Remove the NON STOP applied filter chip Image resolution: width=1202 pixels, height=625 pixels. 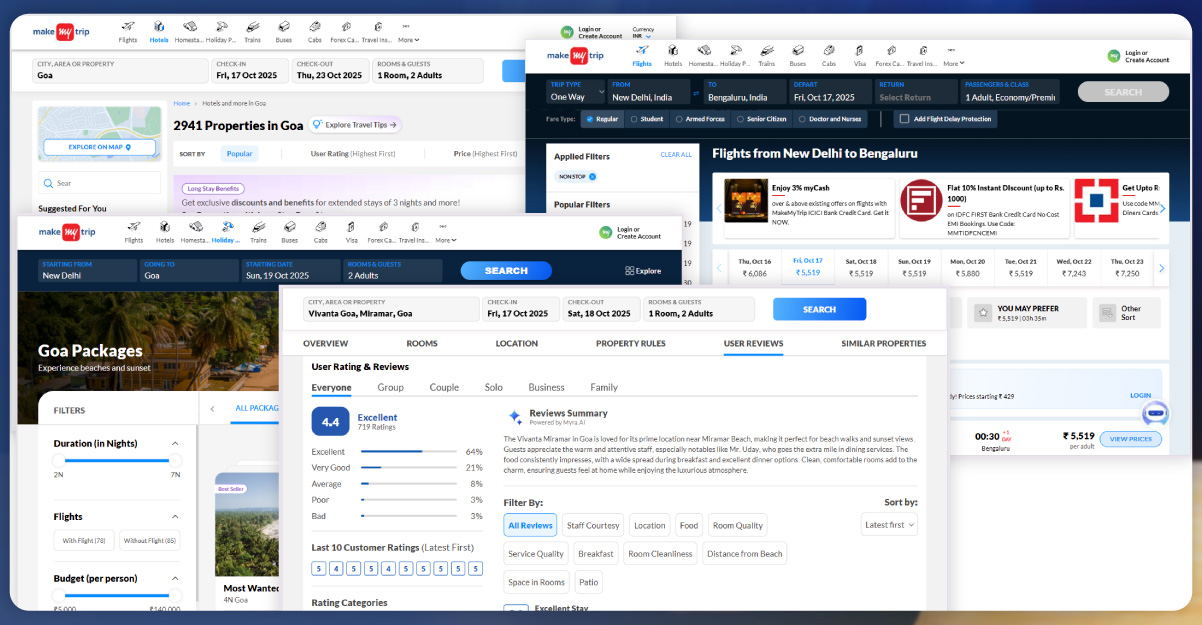[592, 177]
